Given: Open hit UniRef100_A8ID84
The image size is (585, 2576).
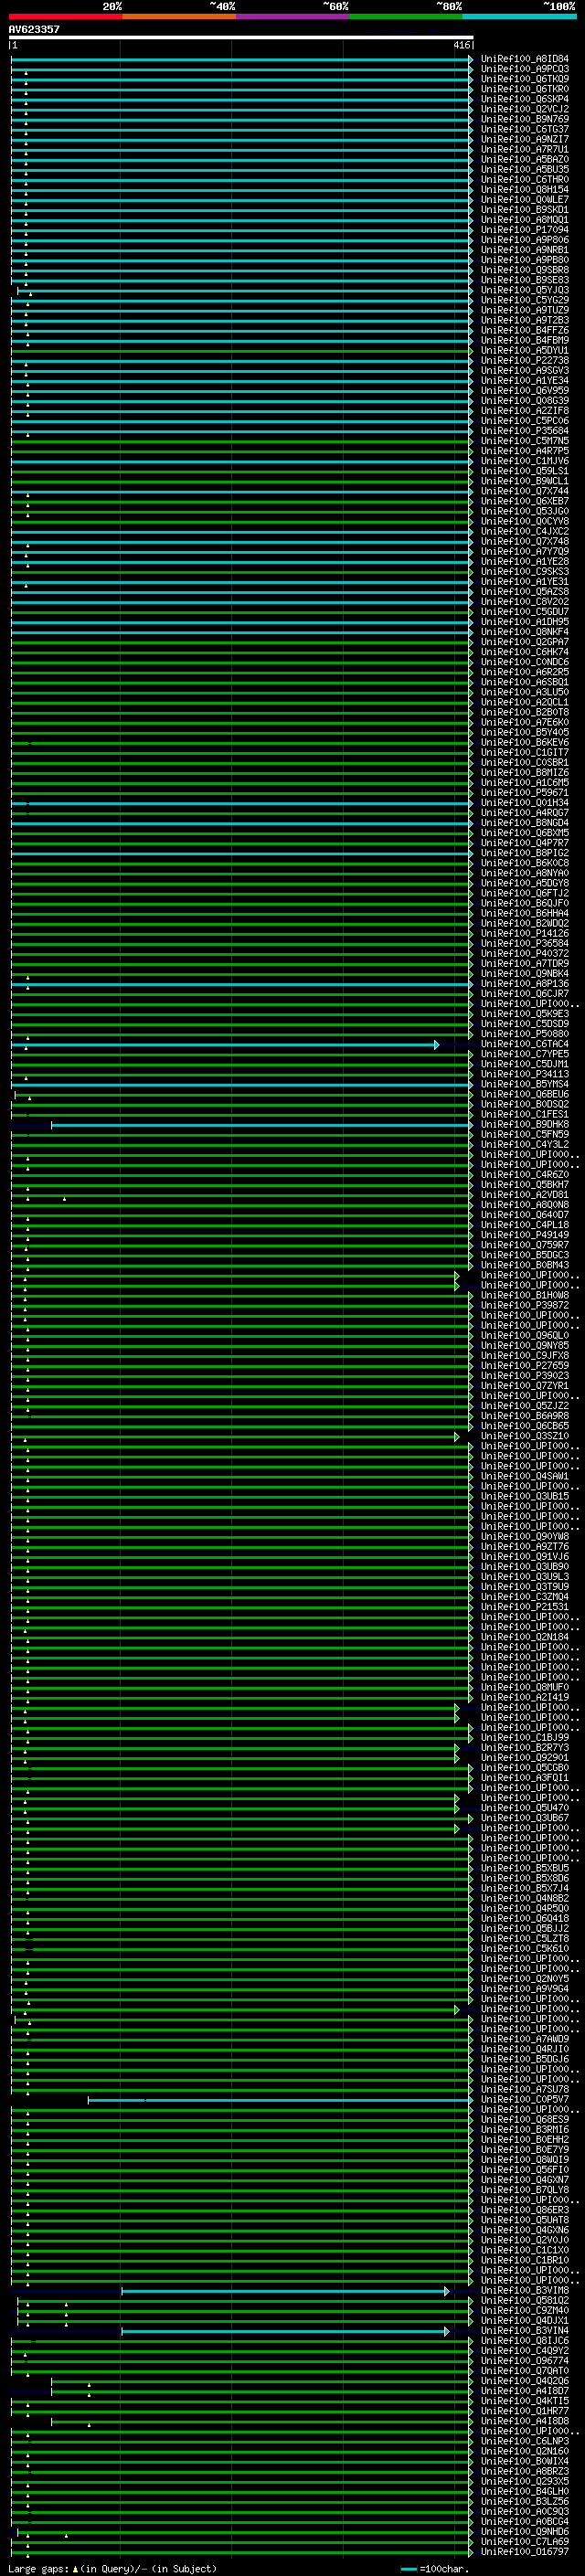Looking at the screenshot, I should click(x=525, y=59).
